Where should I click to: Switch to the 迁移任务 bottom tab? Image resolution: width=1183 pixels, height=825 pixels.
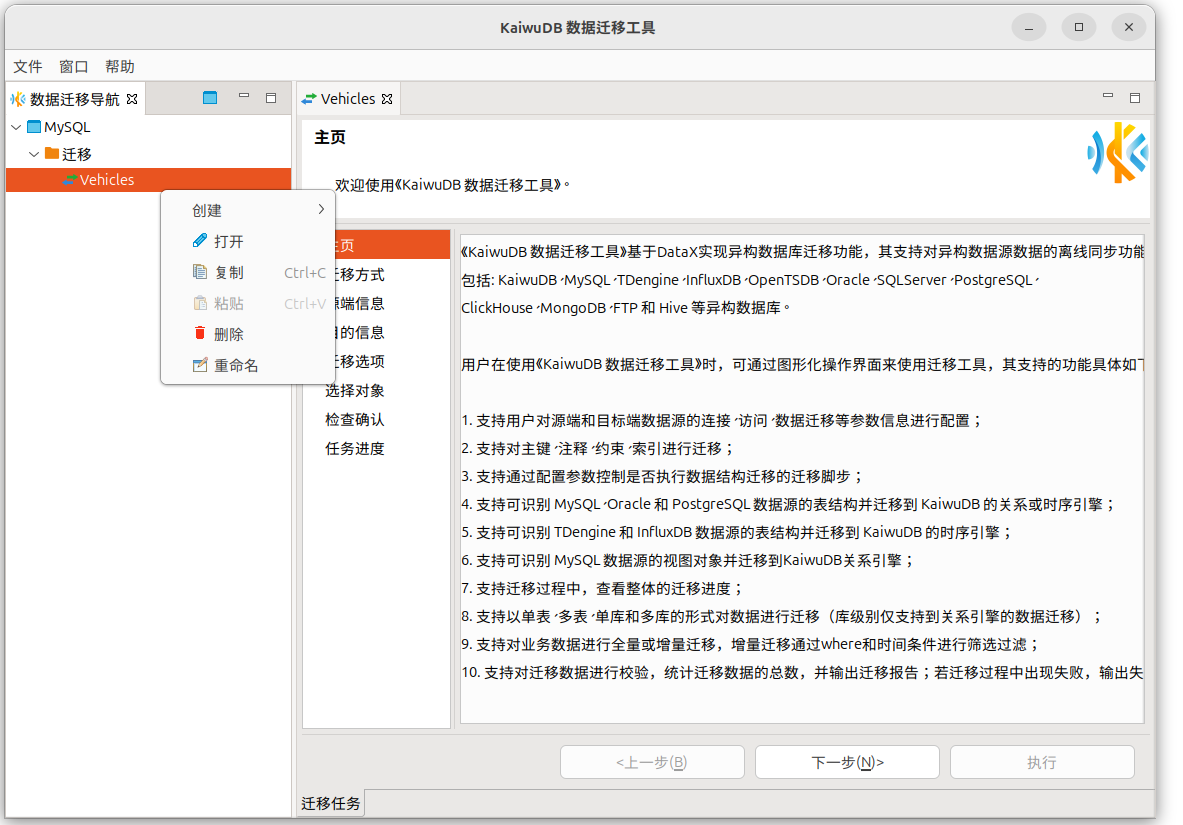[x=331, y=803]
